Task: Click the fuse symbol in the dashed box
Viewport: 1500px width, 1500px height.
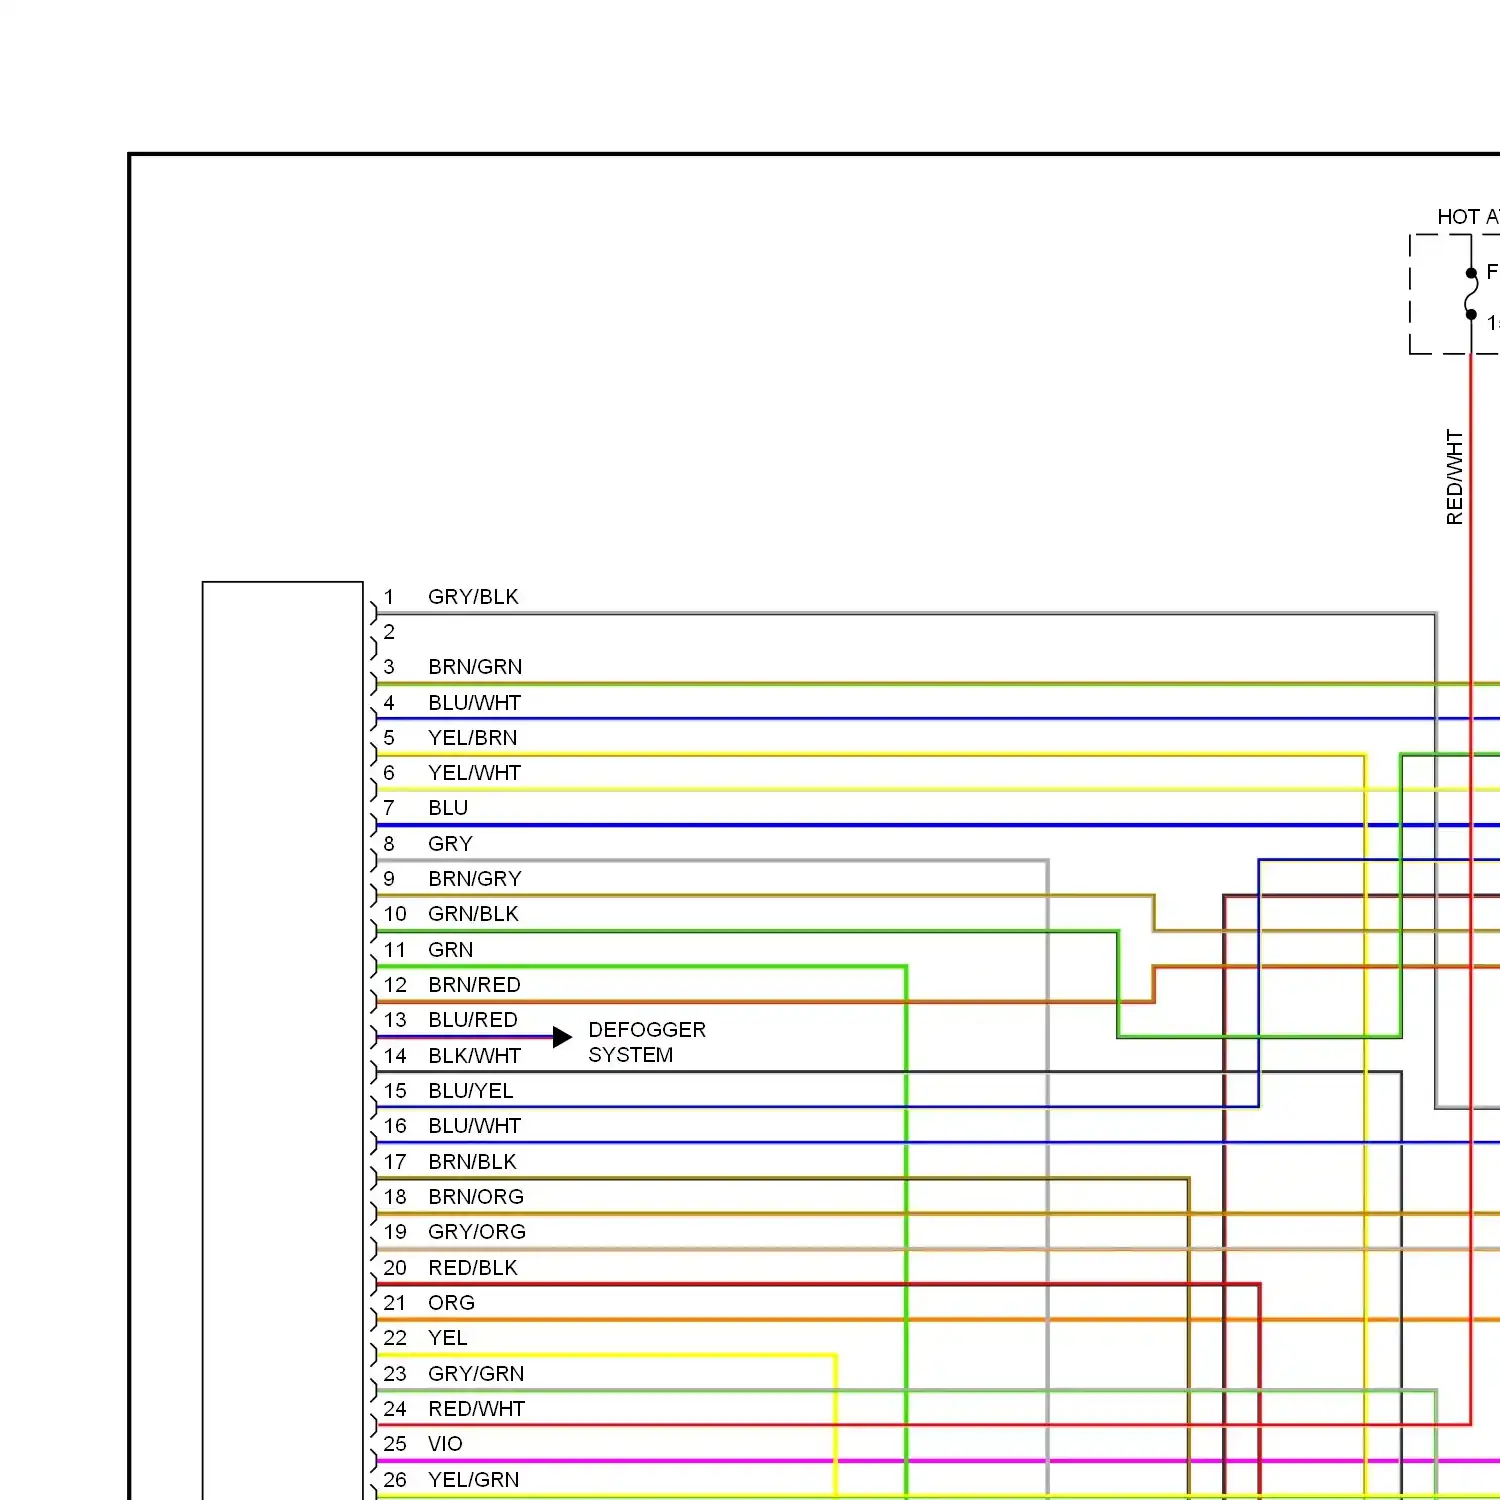Action: point(1471,294)
